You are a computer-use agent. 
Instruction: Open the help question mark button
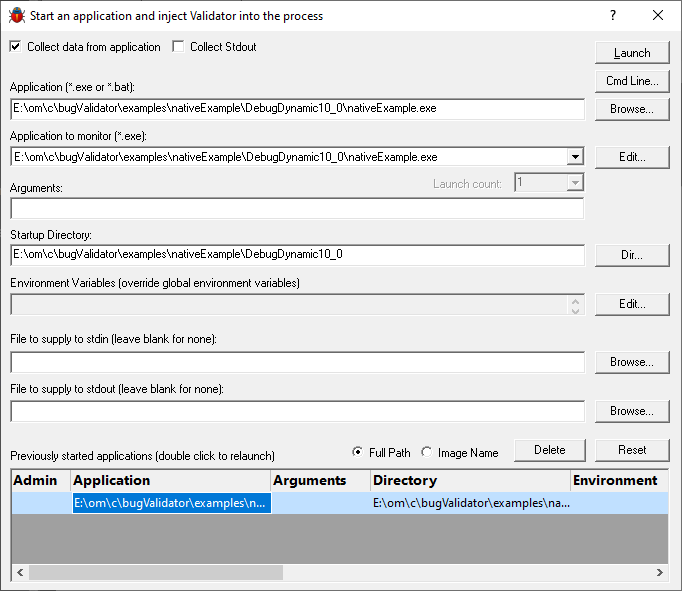pyautogui.click(x=613, y=15)
